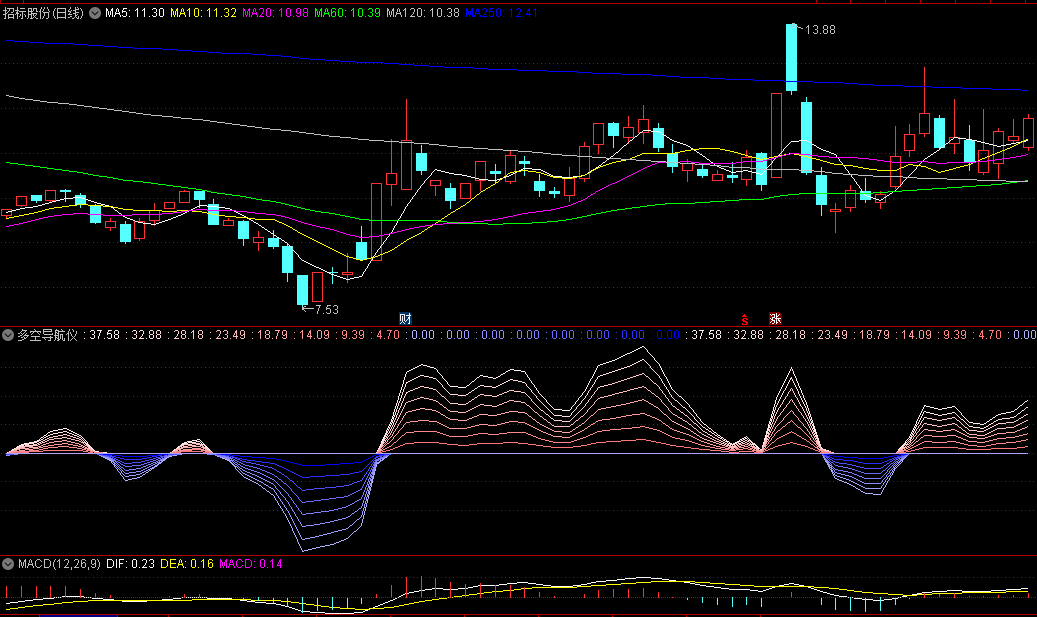Click the 财 financial event marker
1037x617 pixels.
[405, 319]
